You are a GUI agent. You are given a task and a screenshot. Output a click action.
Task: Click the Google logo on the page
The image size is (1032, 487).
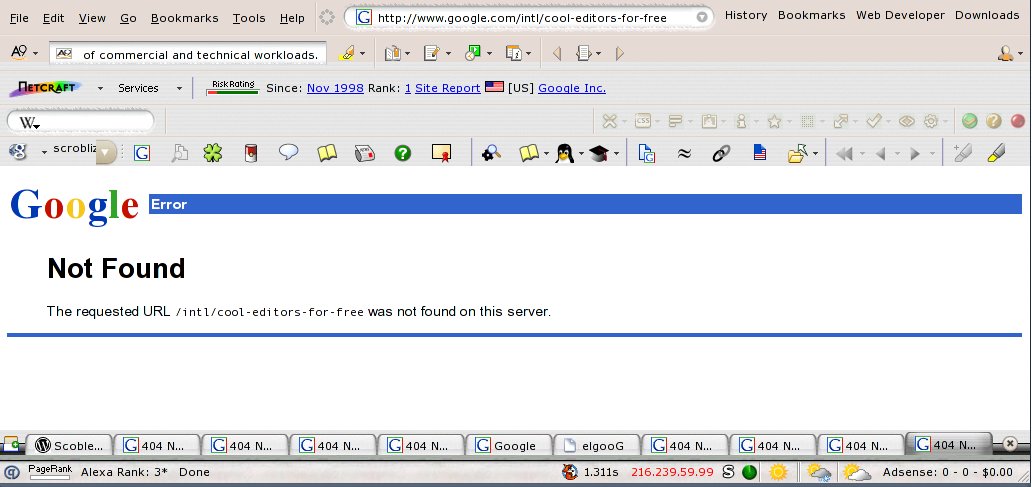[74, 205]
